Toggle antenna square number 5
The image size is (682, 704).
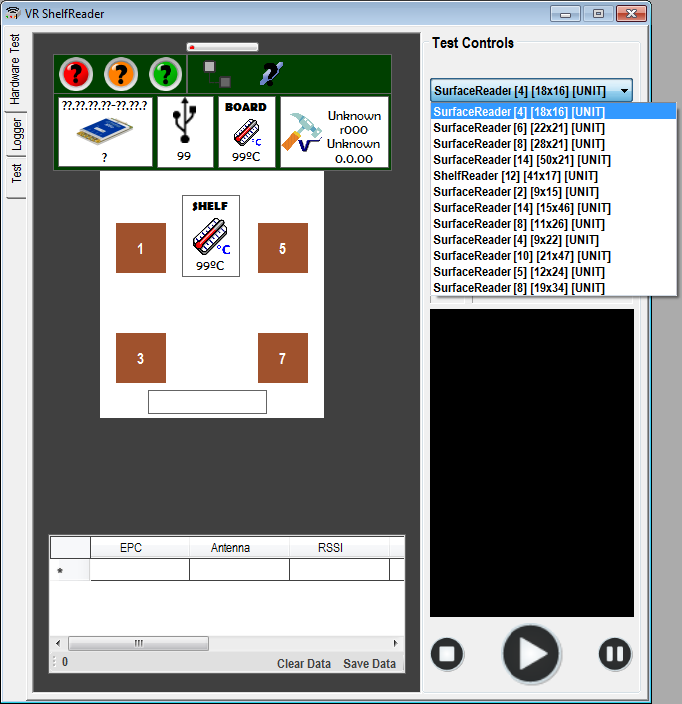282,248
